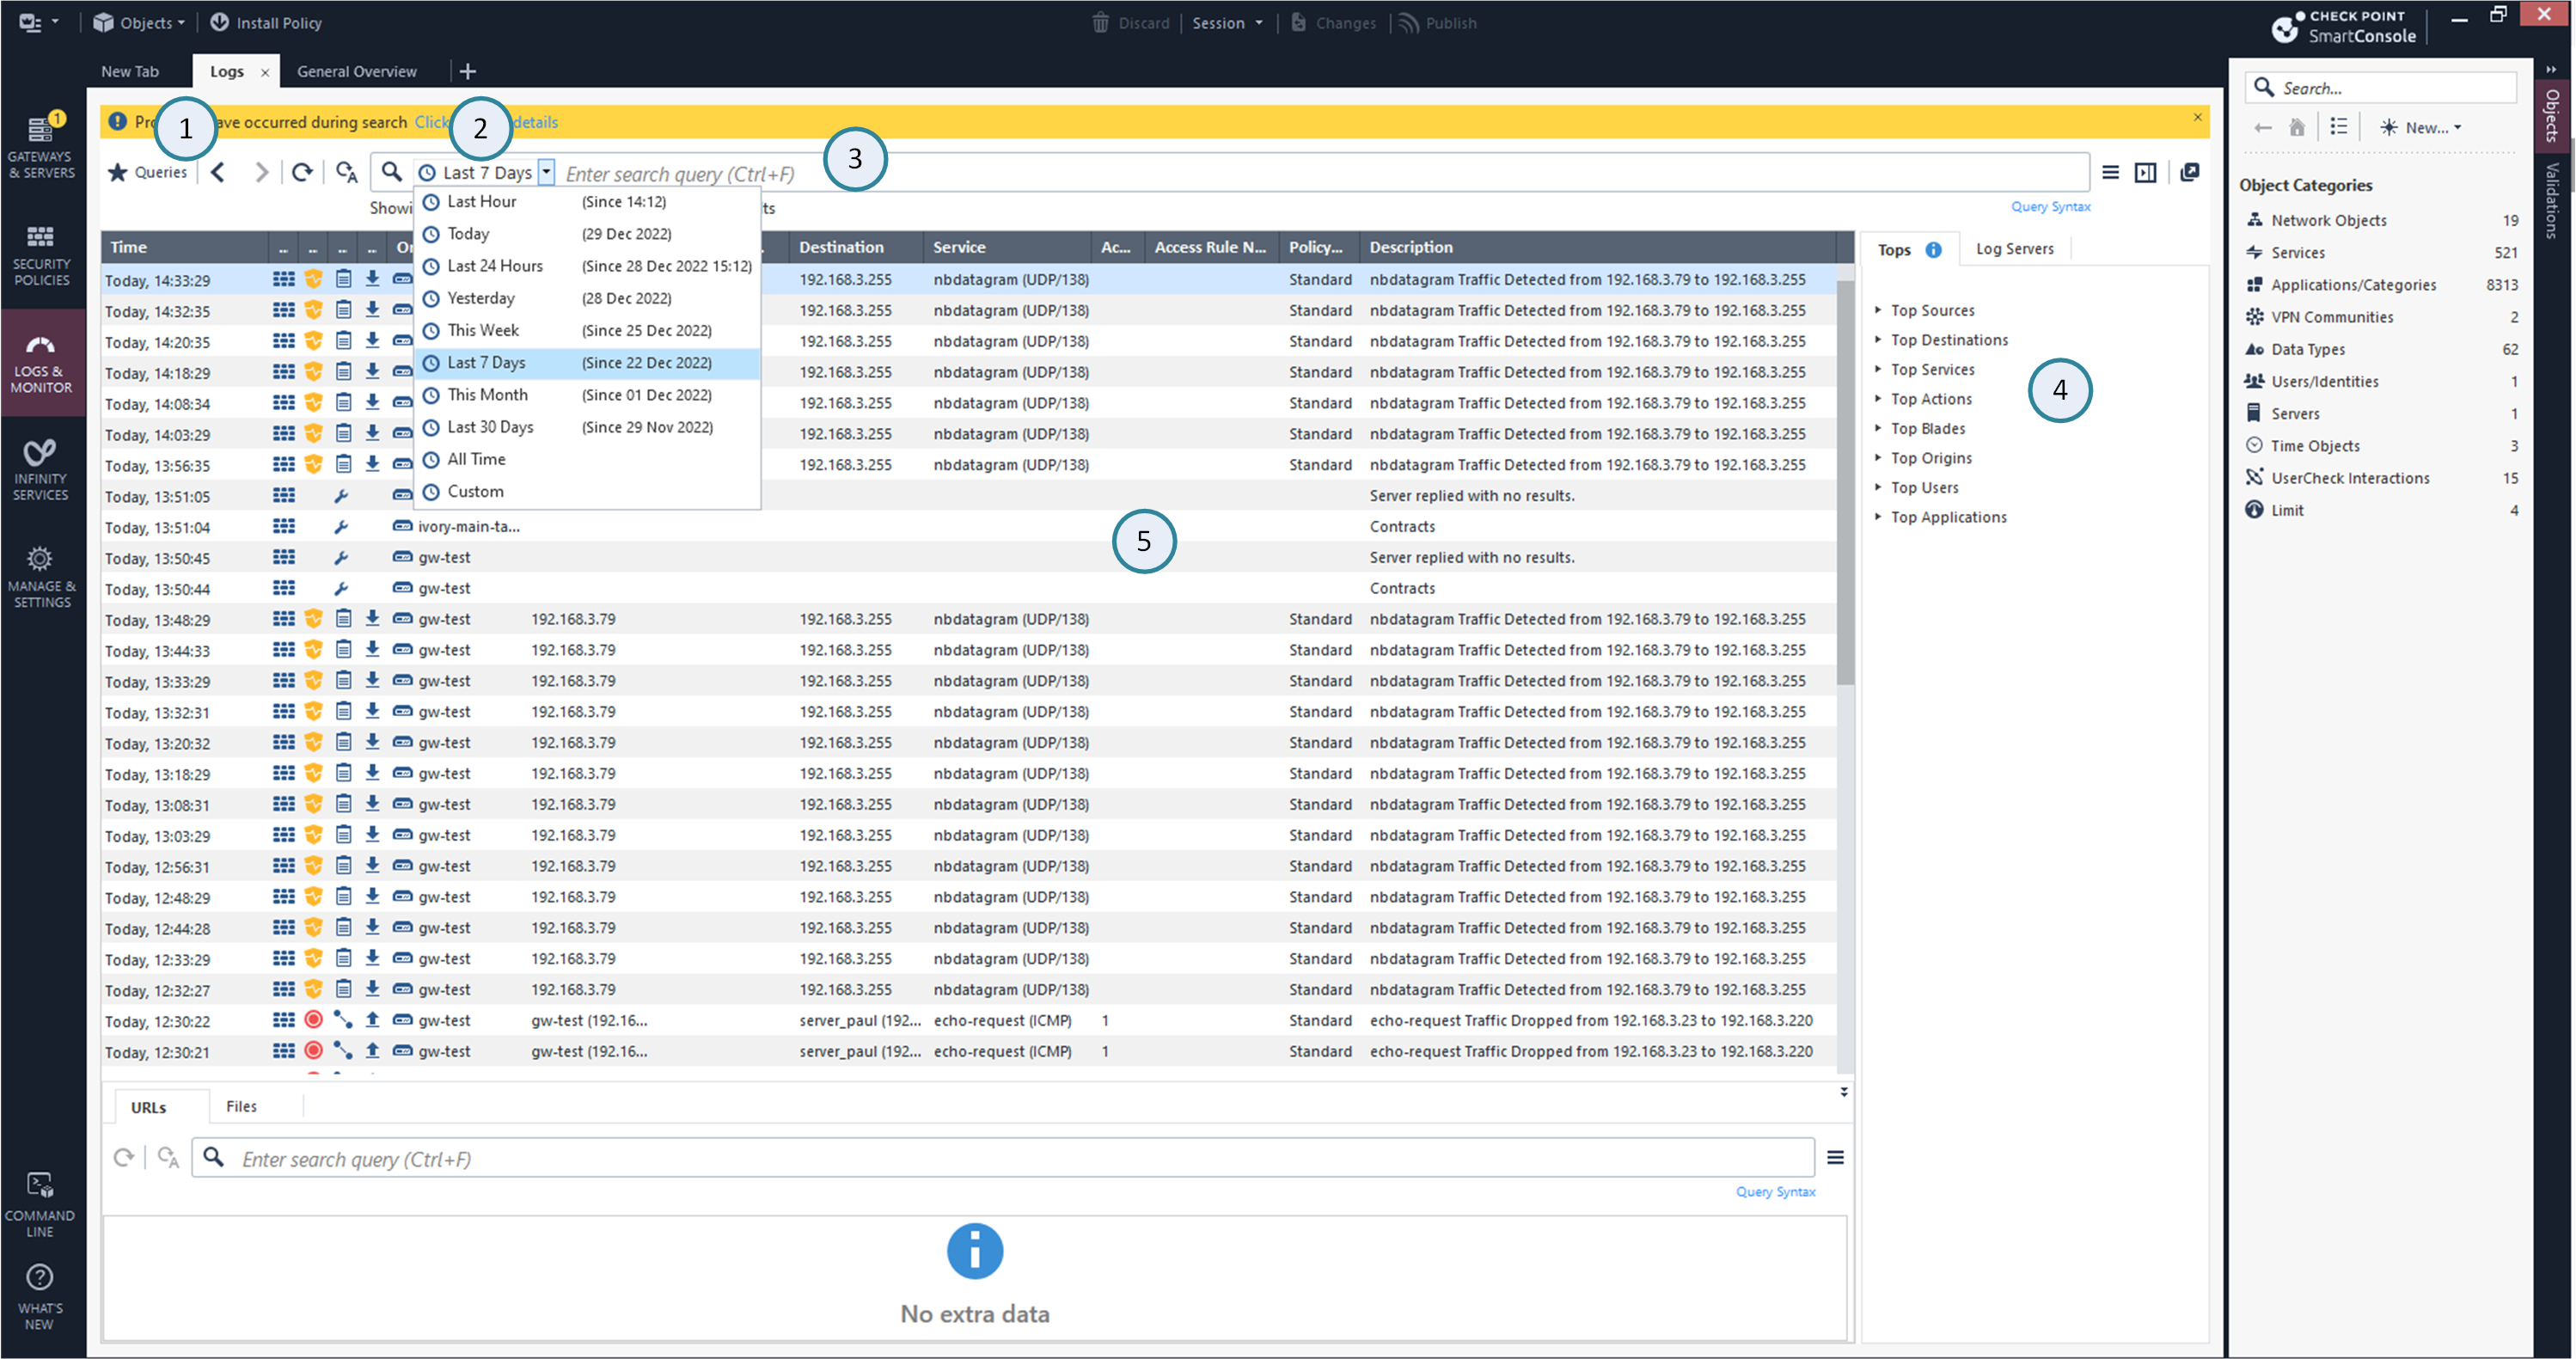Click refresh icon in lower URLs pane
The height and width of the screenshot is (1359, 2576).
click(123, 1157)
